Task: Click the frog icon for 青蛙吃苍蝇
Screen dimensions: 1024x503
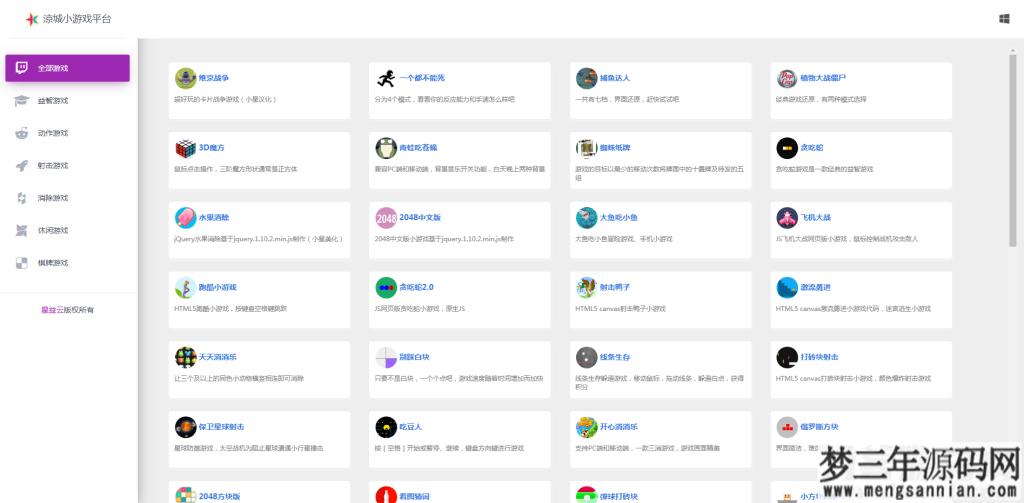Action: [386, 148]
